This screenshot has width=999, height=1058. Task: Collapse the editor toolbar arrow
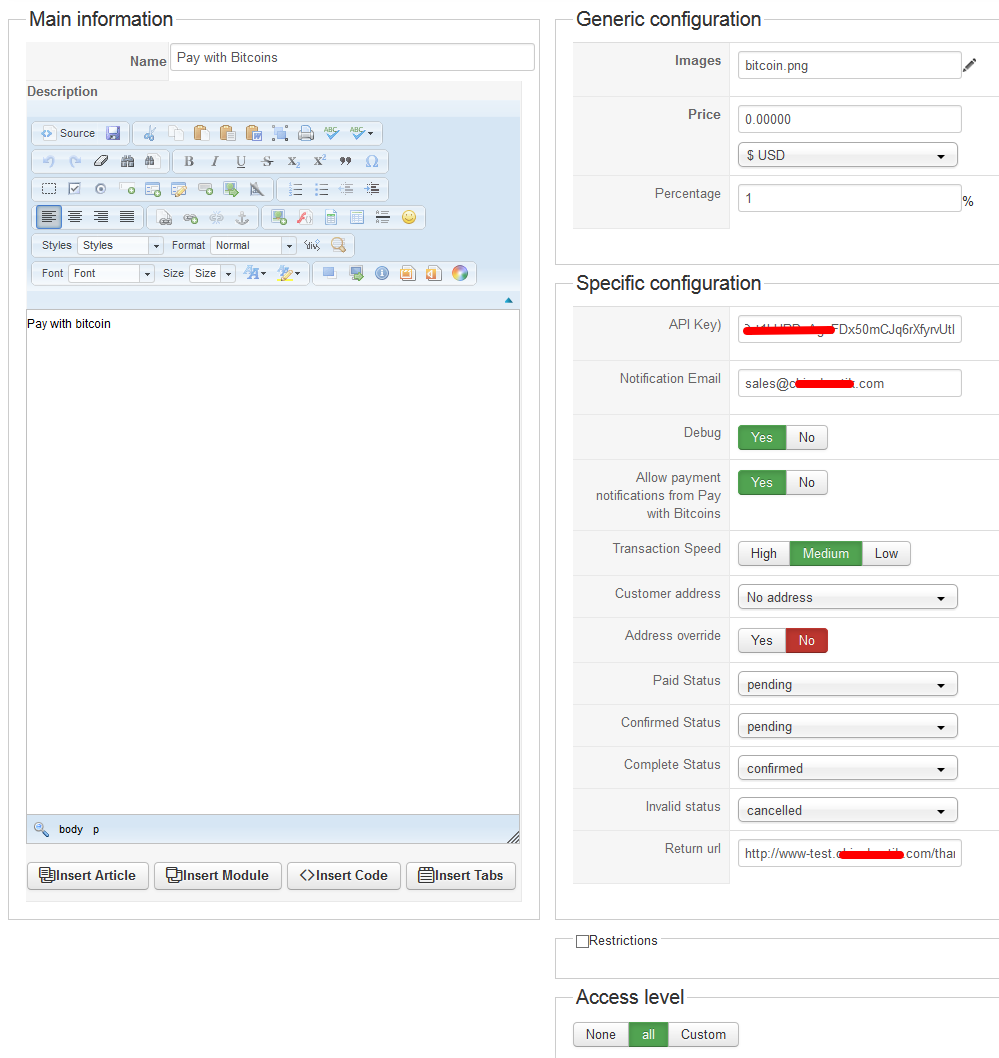pos(509,300)
